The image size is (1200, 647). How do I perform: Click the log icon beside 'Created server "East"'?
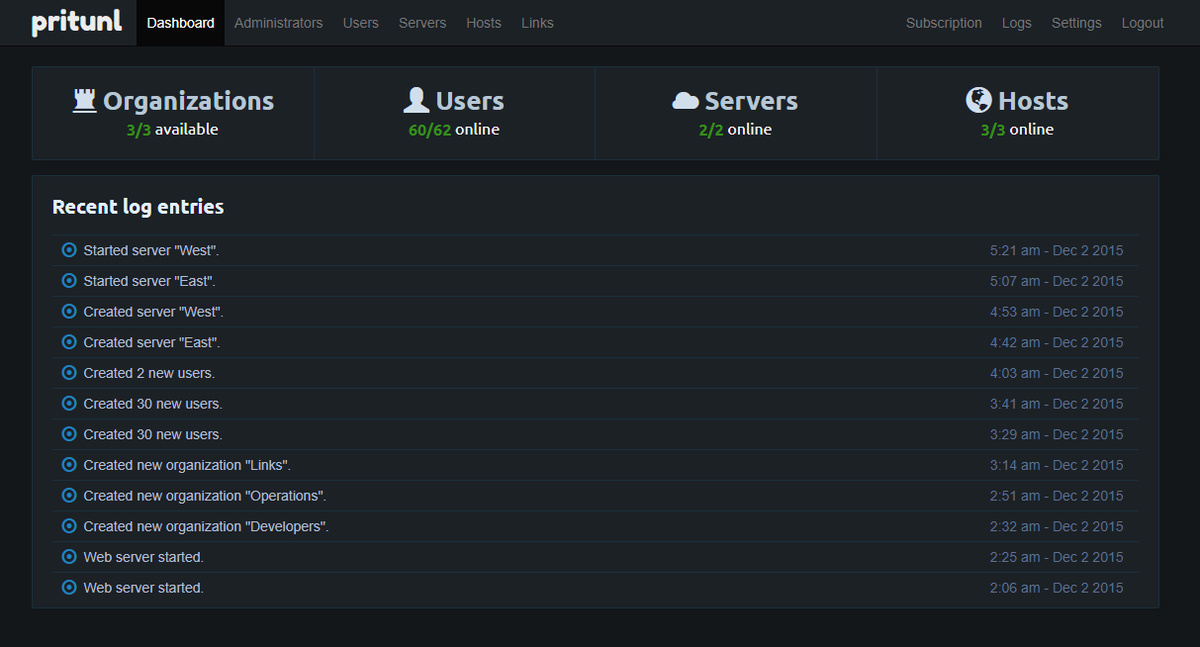point(68,342)
